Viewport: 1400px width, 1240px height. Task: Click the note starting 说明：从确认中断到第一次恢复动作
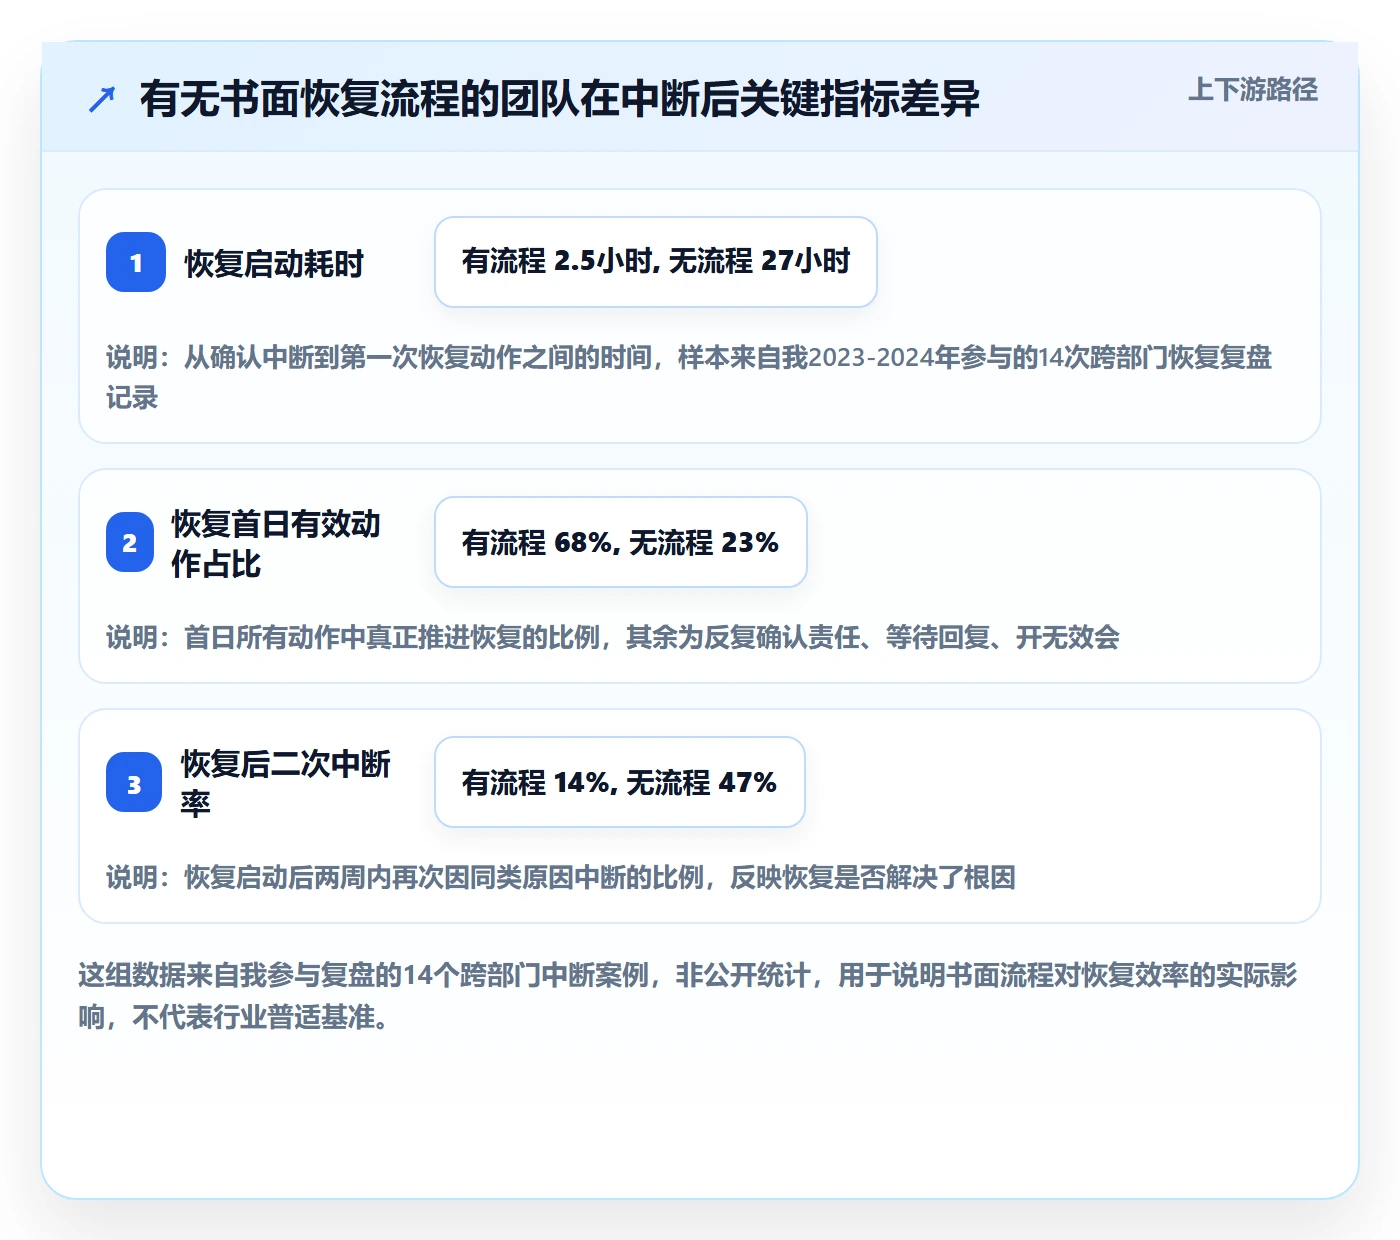pyautogui.click(x=689, y=377)
